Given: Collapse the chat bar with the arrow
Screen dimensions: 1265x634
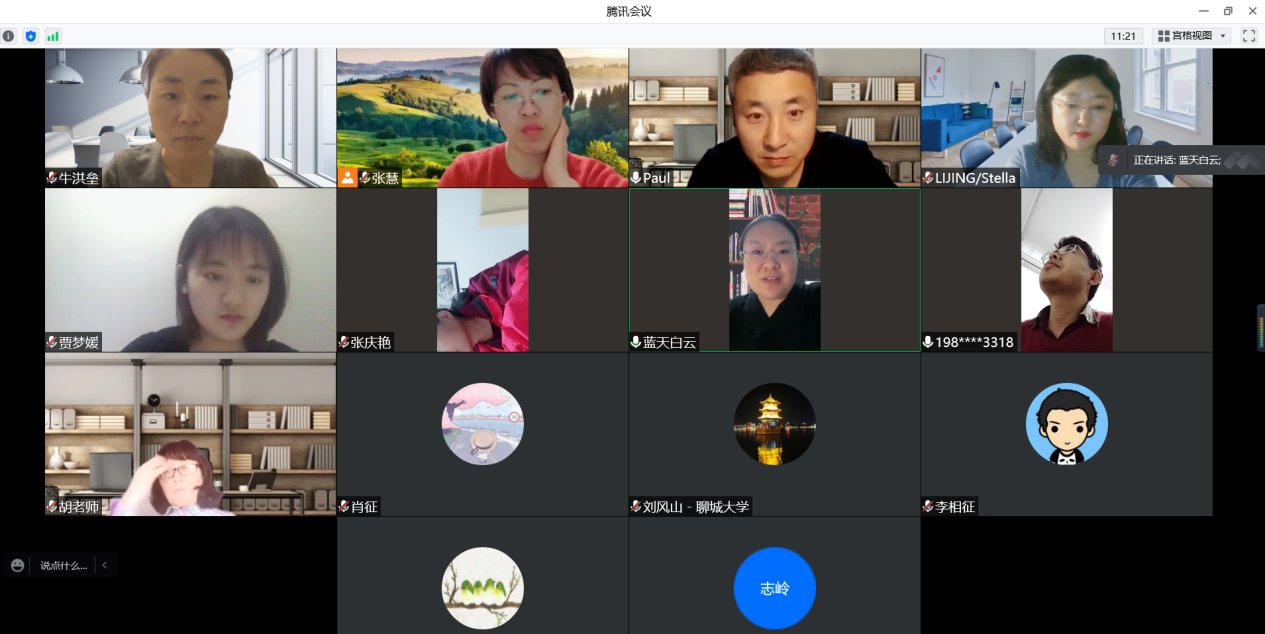Looking at the screenshot, I should coord(104,565).
